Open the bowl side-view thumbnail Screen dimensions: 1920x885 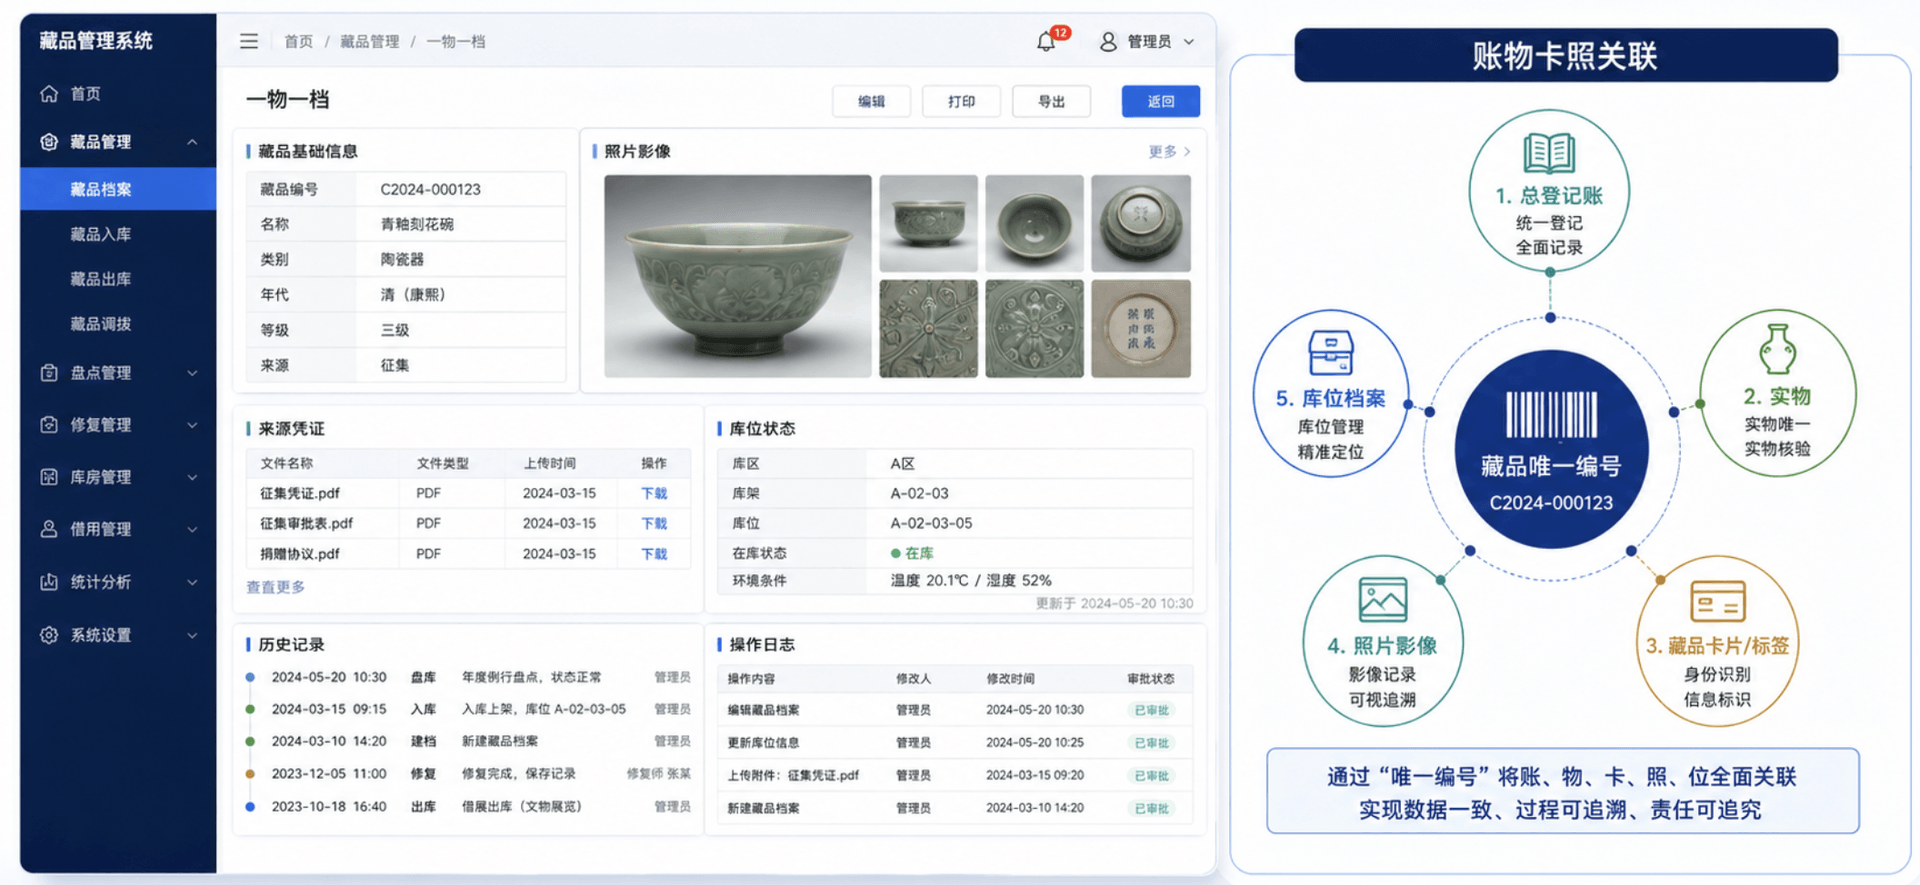pyautogui.click(x=928, y=223)
